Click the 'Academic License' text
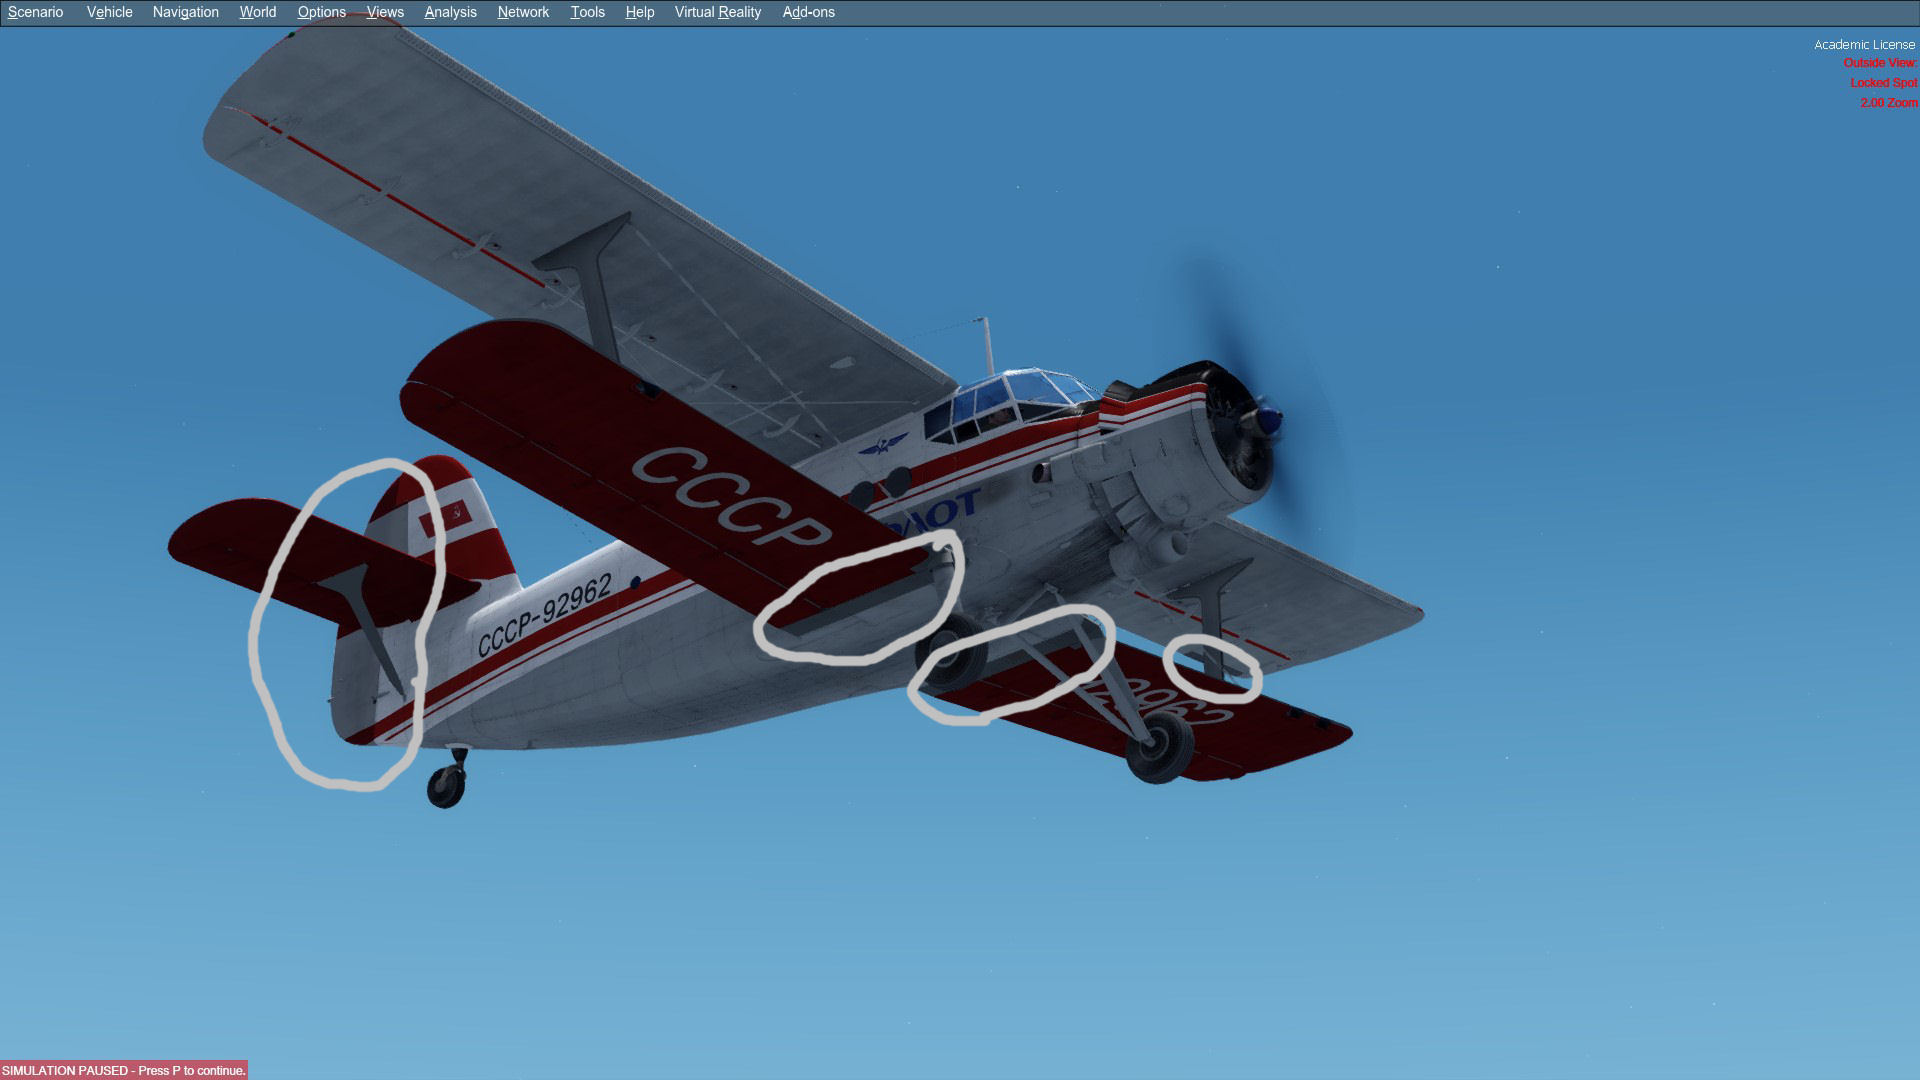The width and height of the screenshot is (1920, 1080). point(1864,45)
